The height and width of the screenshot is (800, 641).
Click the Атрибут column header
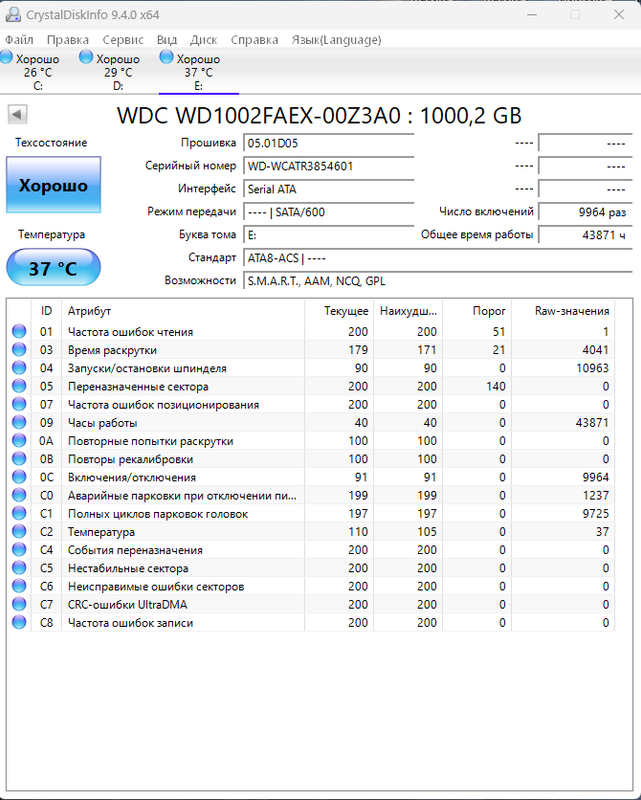[183, 311]
